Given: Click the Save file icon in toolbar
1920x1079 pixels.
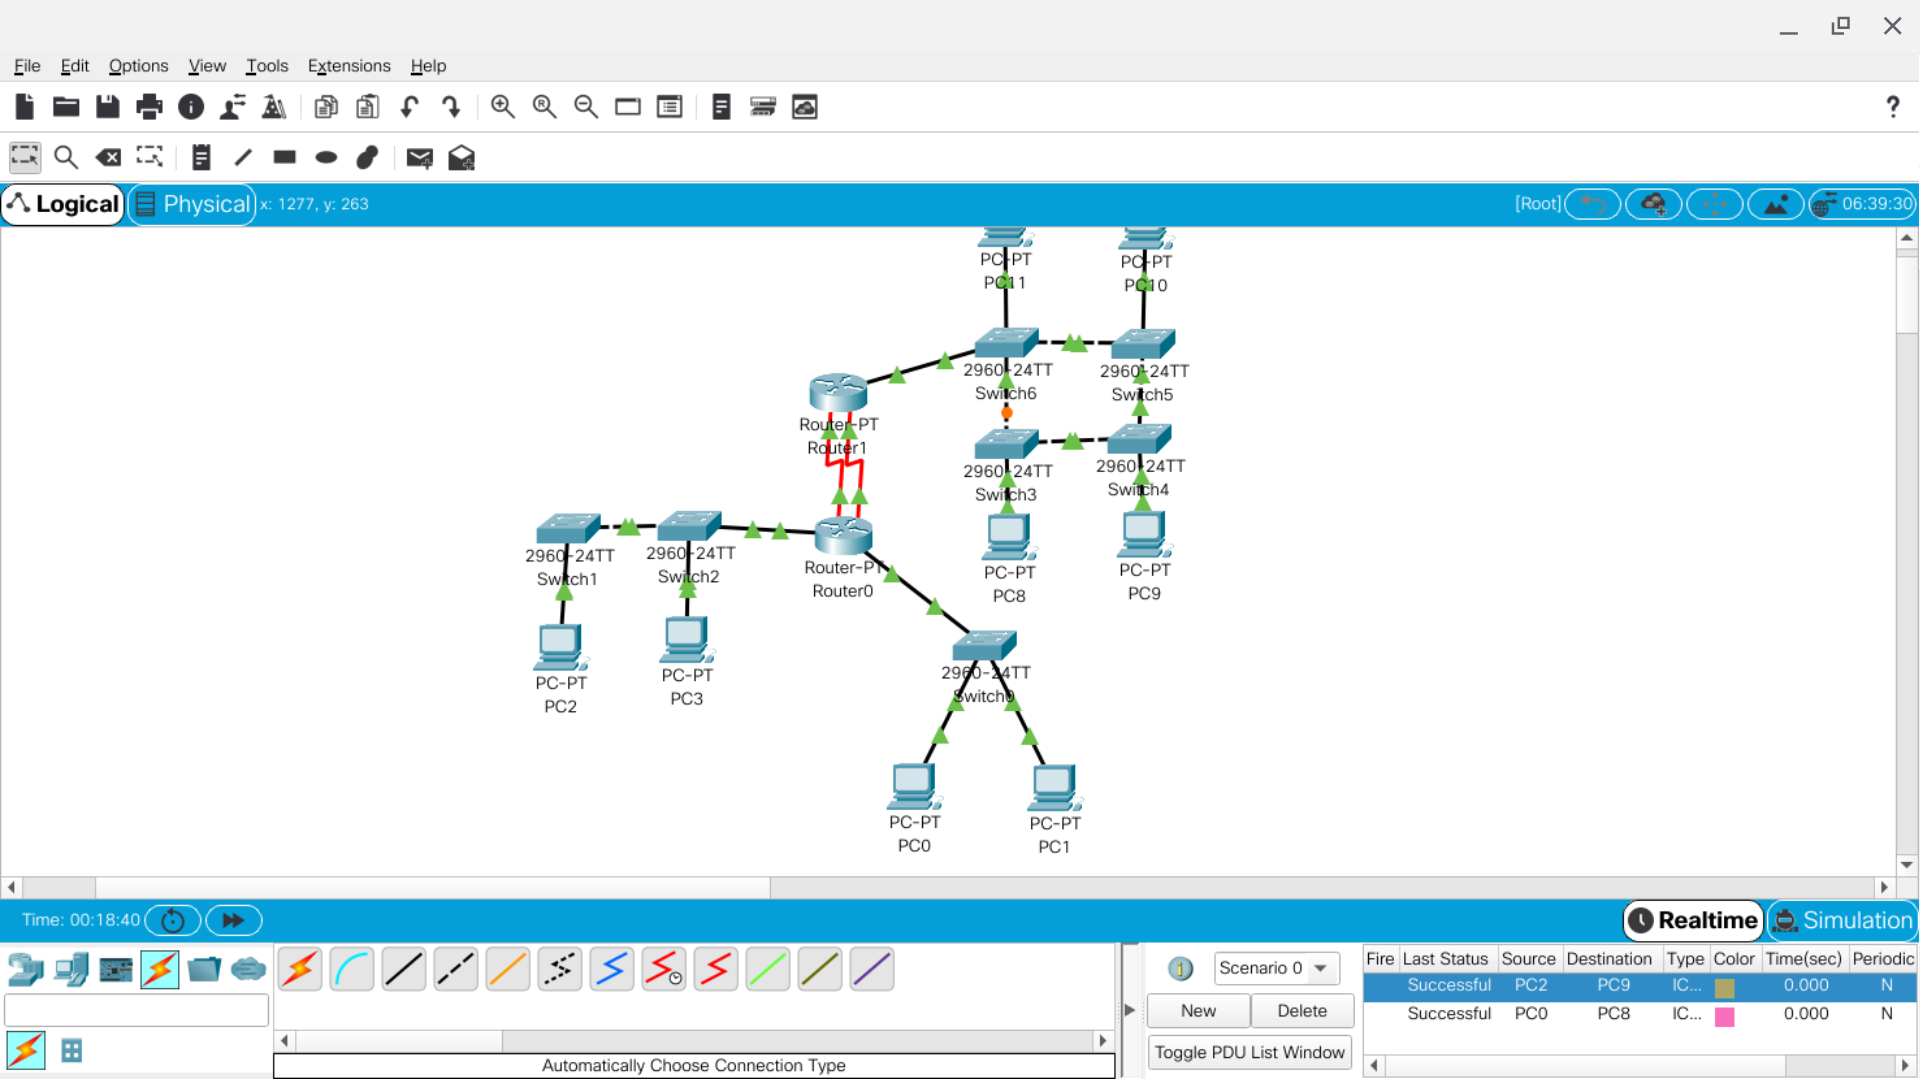Looking at the screenshot, I should coord(107,107).
